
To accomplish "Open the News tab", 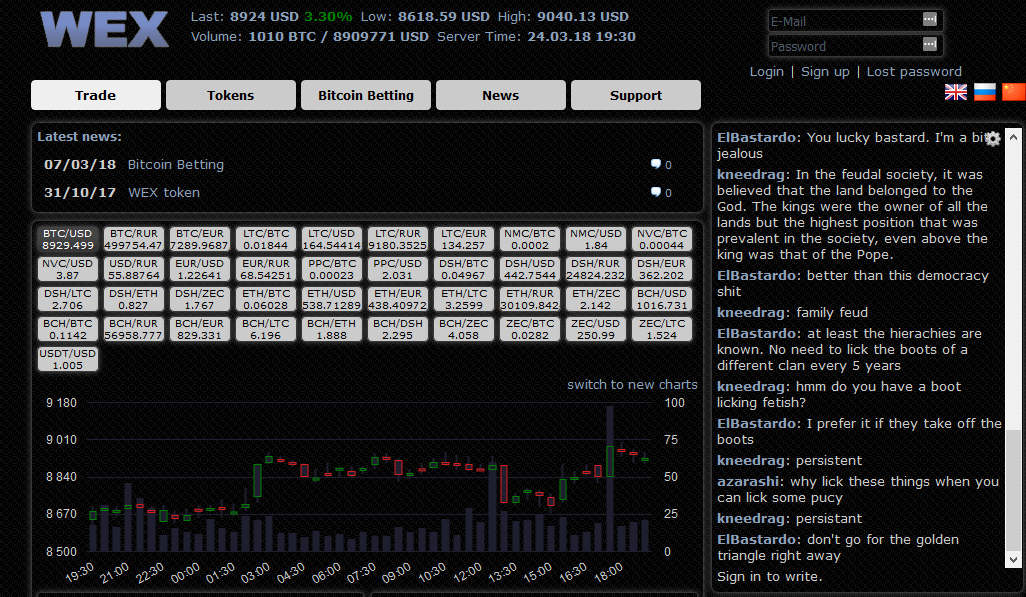I will click(x=501, y=95).
